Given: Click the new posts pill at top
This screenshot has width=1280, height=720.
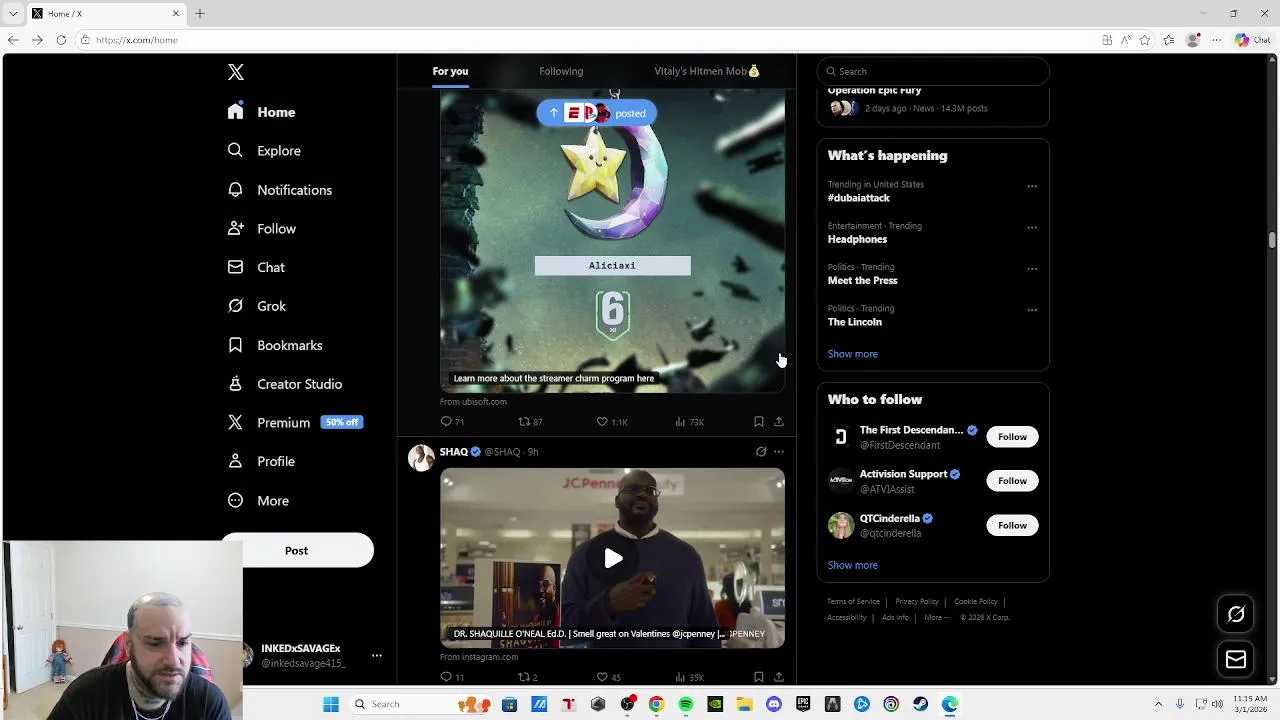Looking at the screenshot, I should 597,113.
